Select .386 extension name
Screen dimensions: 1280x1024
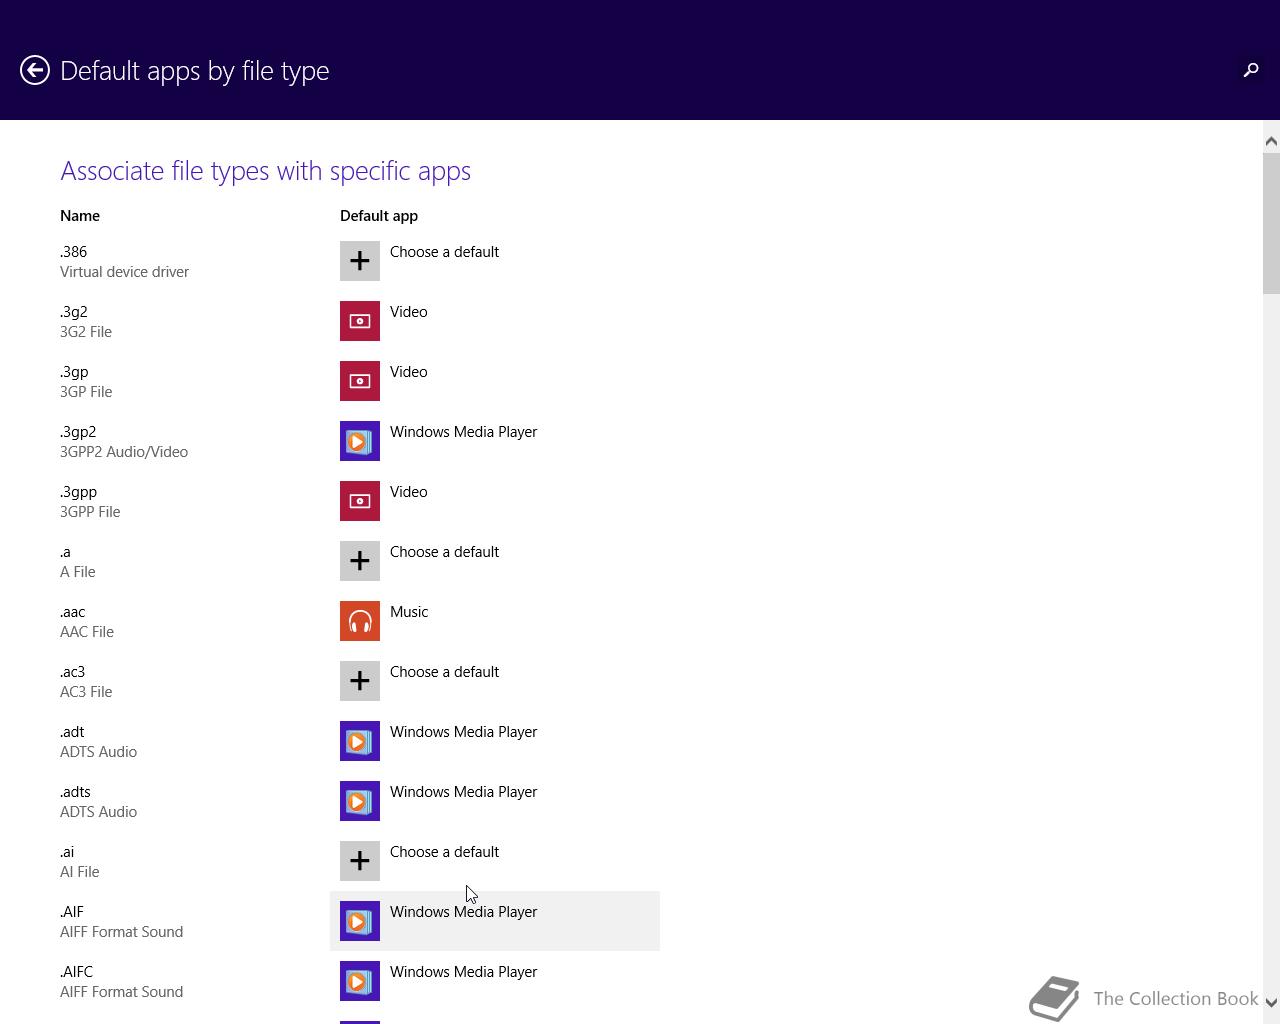point(74,252)
